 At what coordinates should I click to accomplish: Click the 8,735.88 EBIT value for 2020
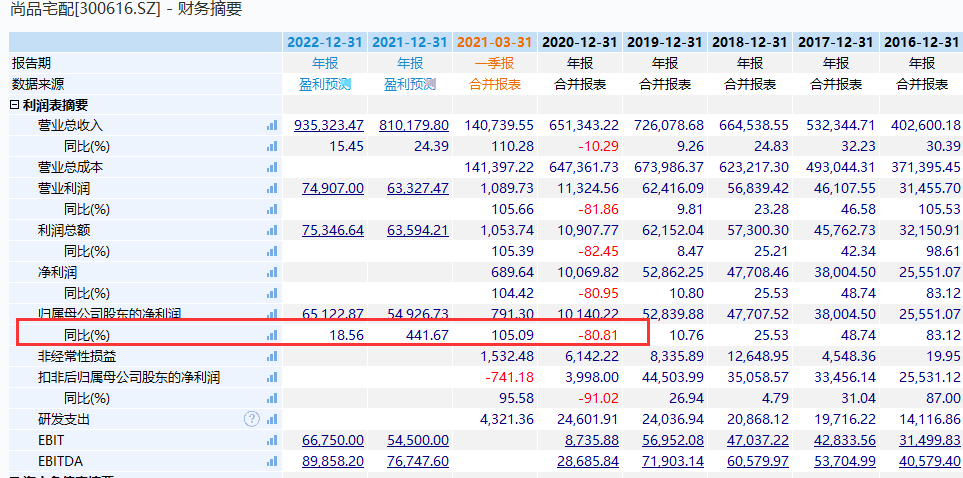(587, 440)
